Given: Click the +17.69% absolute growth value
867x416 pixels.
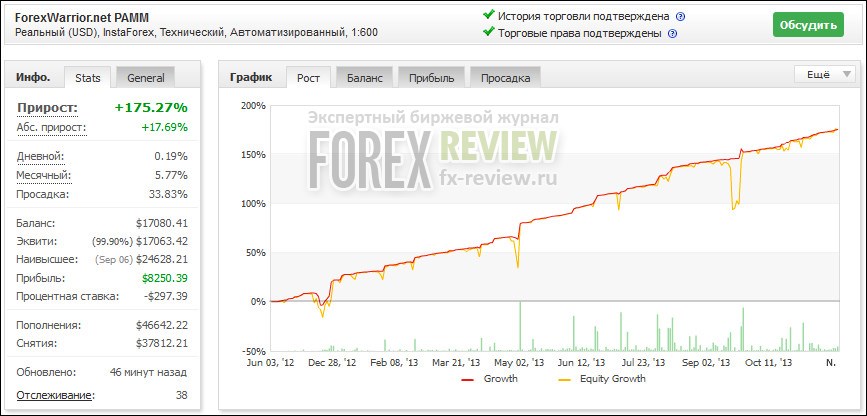Looking at the screenshot, I should point(164,128).
